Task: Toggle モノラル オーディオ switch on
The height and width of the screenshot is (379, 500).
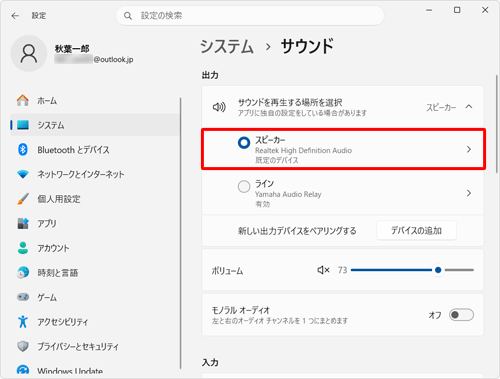Action: point(461,315)
